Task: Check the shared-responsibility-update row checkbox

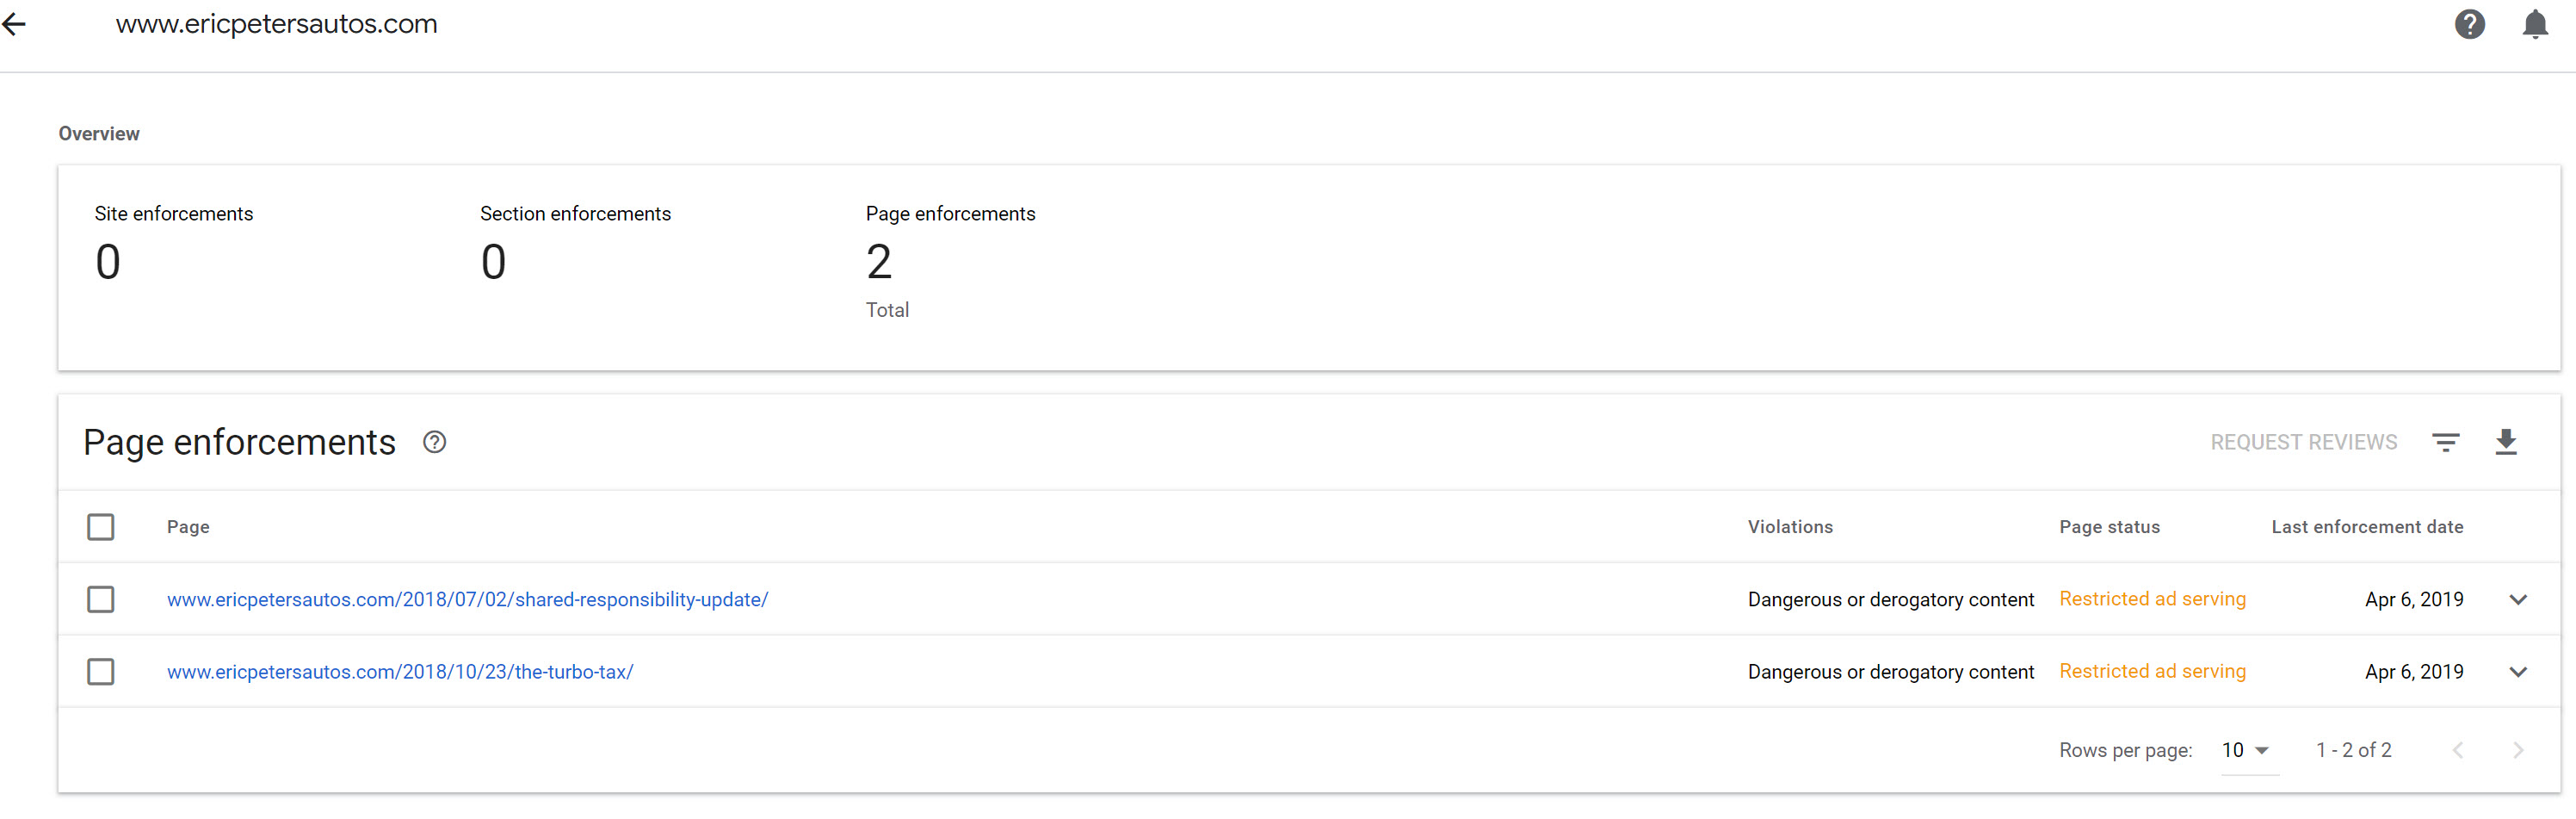Action: coord(101,599)
